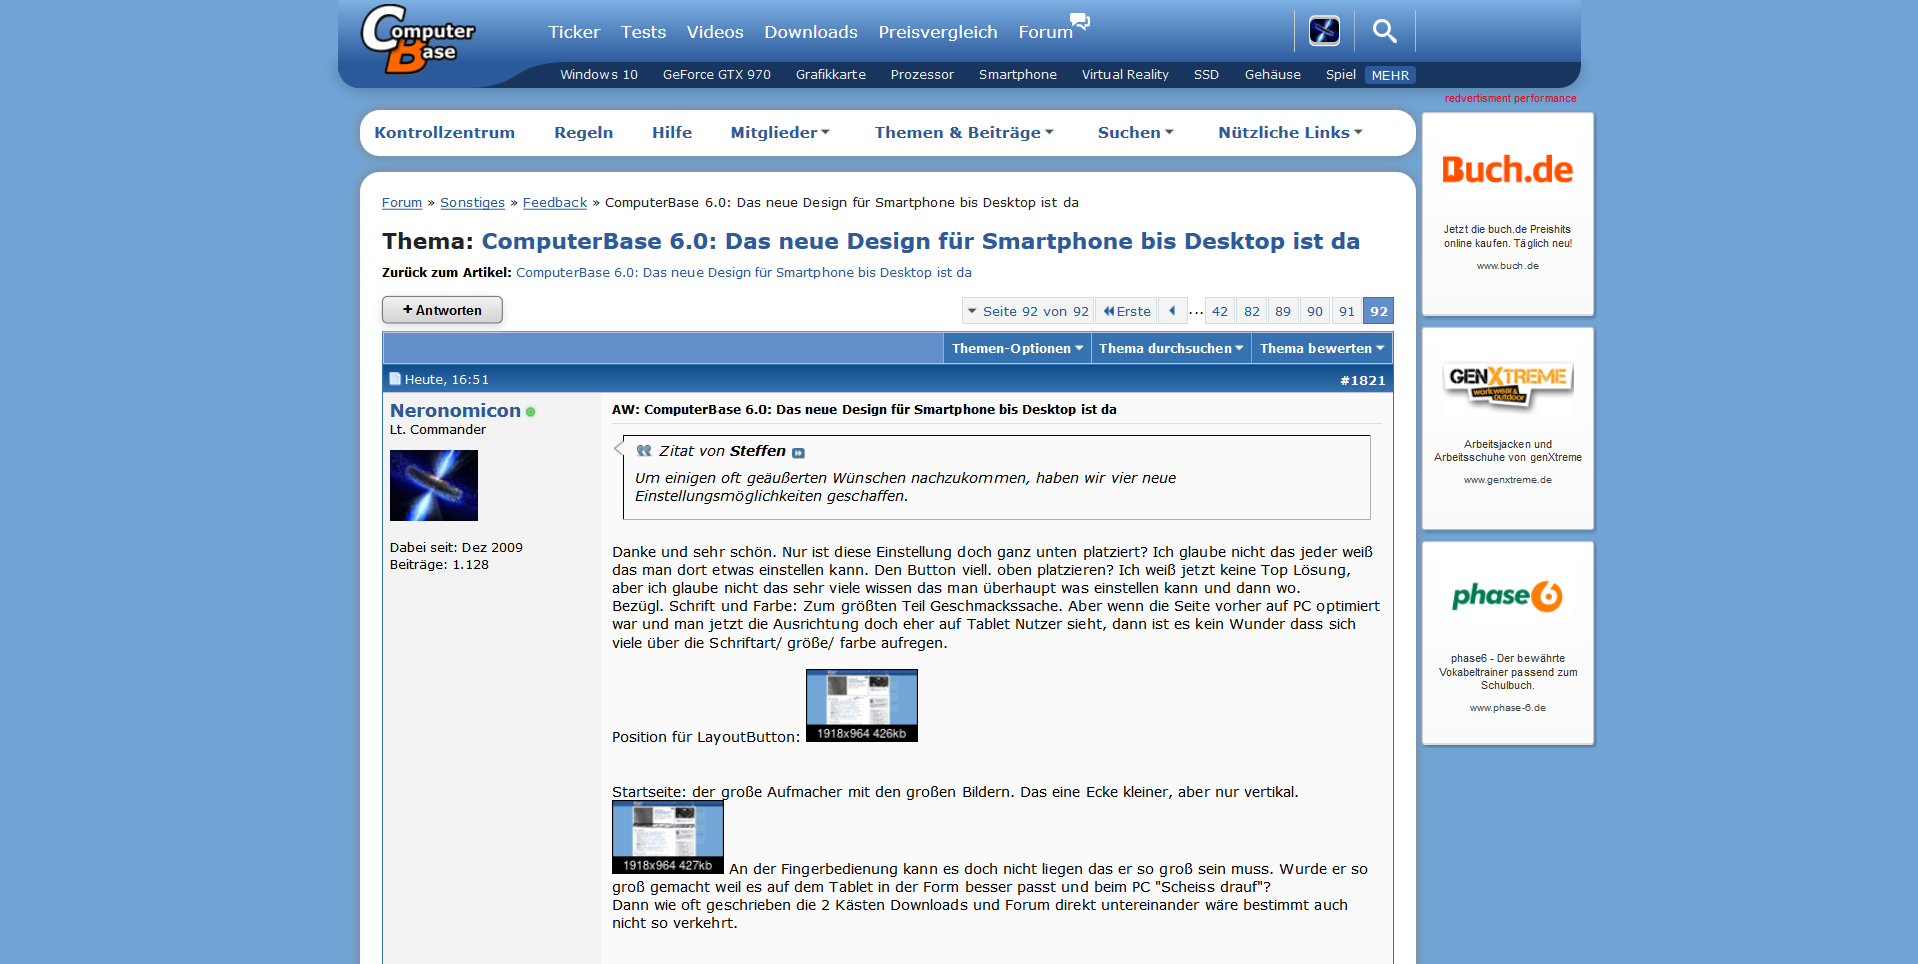The image size is (1918, 964).
Task: Open Neronomicon's profile name link
Action: [455, 410]
